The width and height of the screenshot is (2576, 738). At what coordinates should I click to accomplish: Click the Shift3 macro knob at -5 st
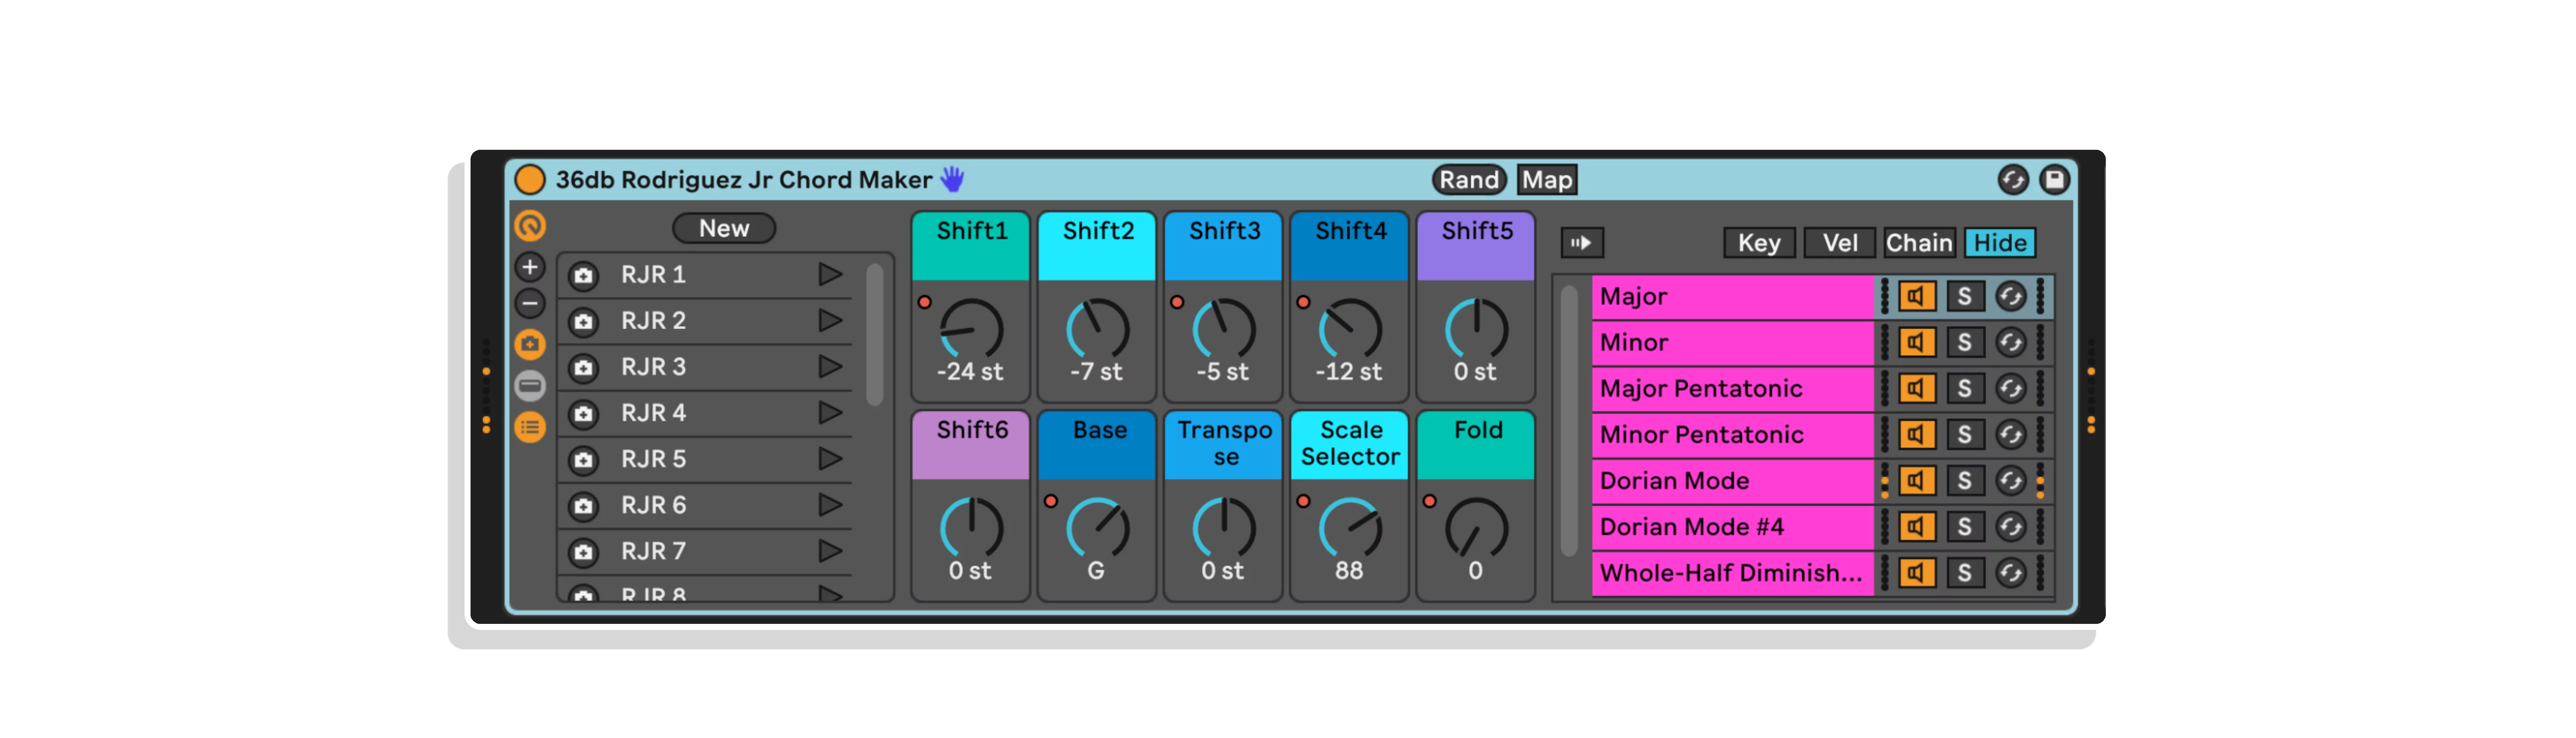(1224, 329)
